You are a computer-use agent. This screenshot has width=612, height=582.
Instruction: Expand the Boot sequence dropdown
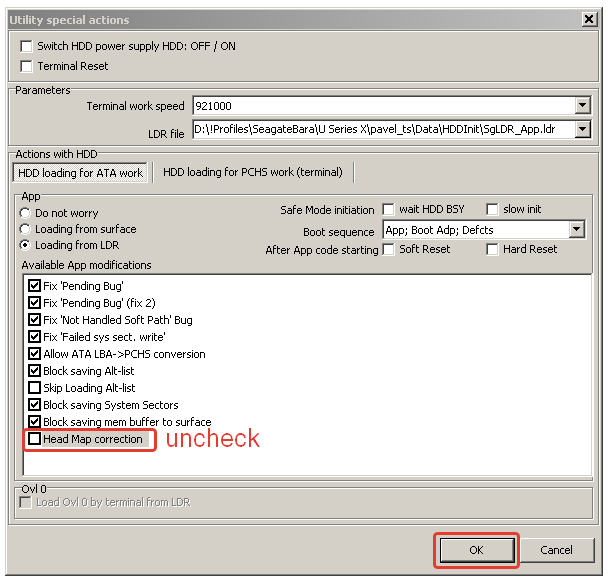pyautogui.click(x=576, y=230)
